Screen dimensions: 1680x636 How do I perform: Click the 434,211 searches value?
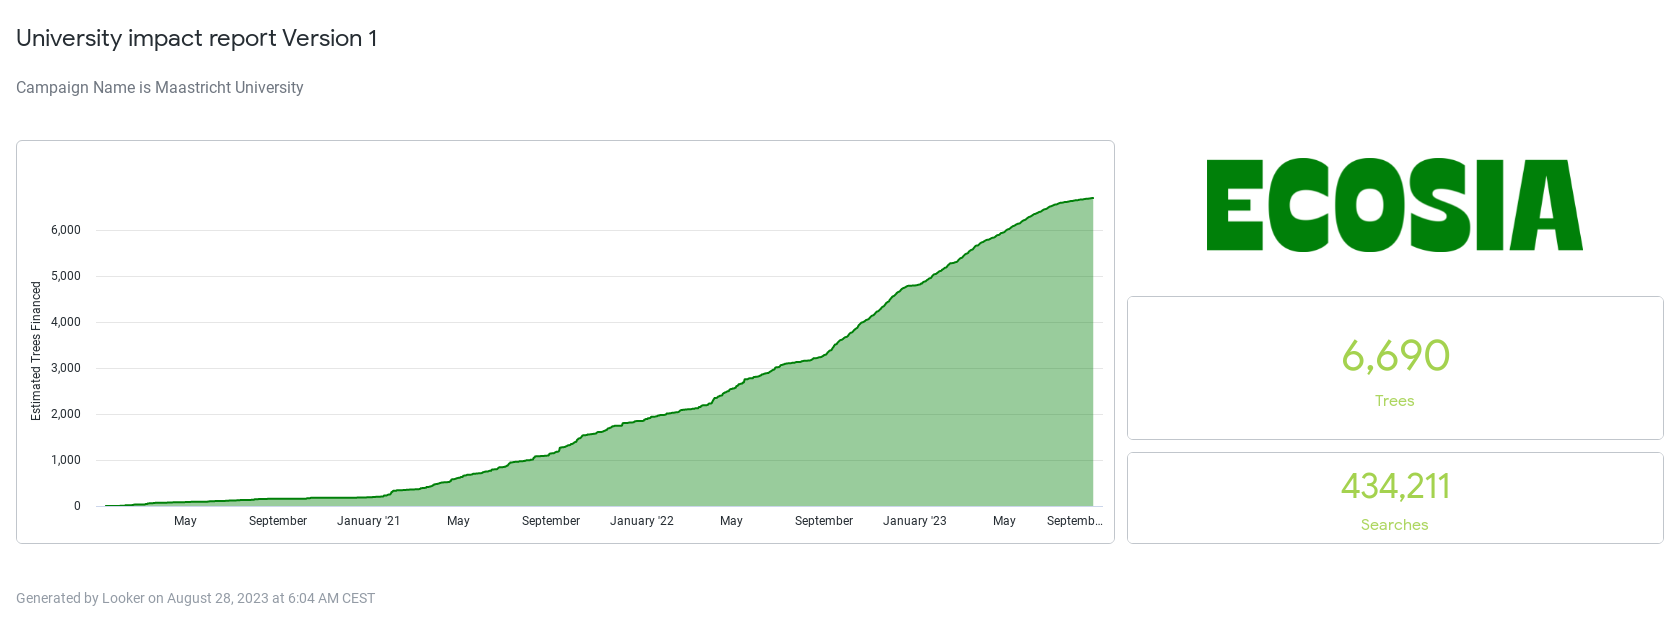click(x=1395, y=486)
